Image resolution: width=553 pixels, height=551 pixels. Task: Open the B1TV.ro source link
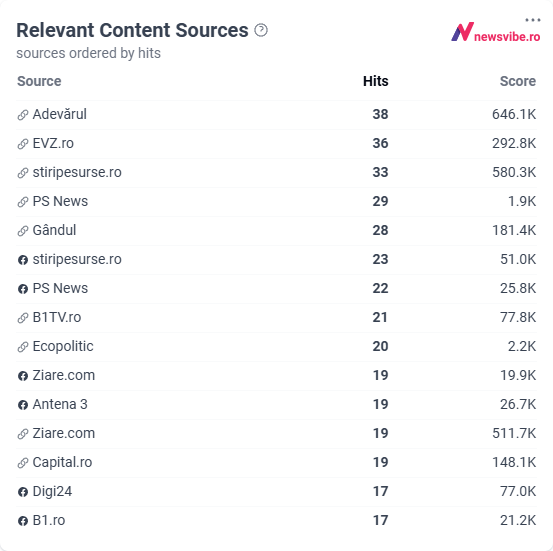(57, 317)
